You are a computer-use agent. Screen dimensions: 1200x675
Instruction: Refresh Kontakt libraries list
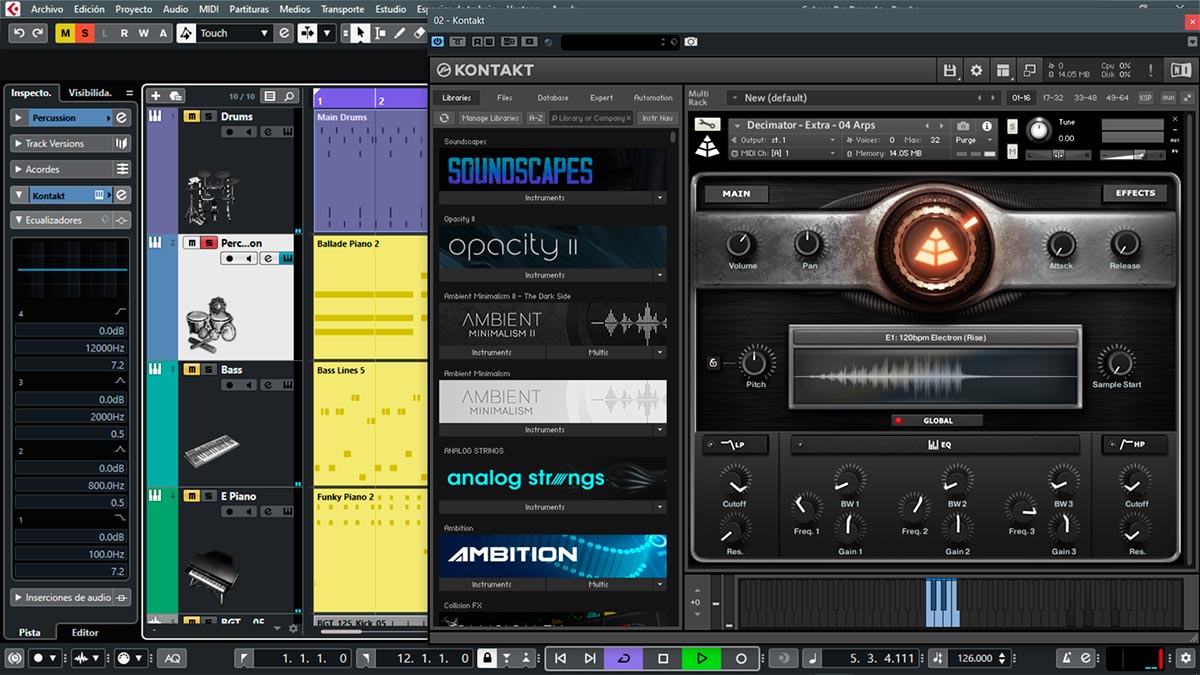(445, 118)
